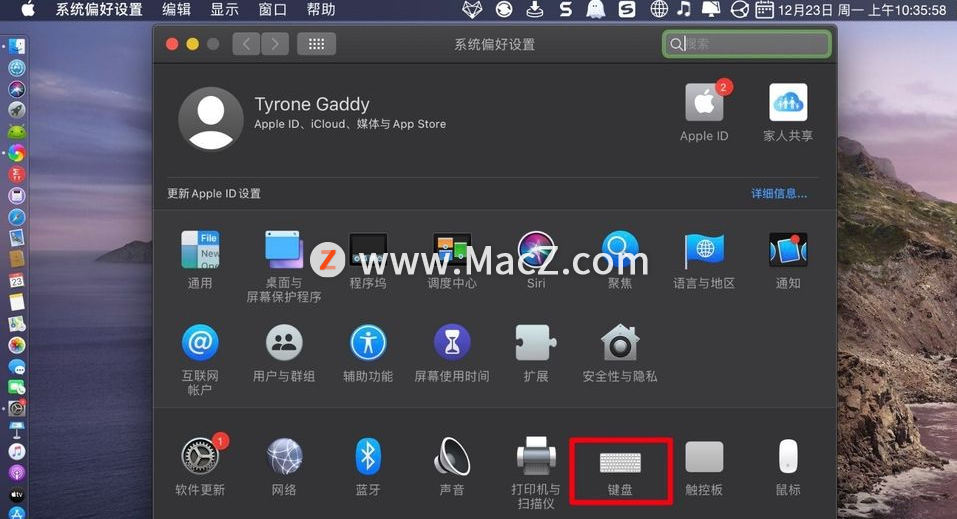This screenshot has width=957, height=519.
Task: Open 屏幕使用时间 preference pane
Action: pyautogui.click(x=452, y=353)
